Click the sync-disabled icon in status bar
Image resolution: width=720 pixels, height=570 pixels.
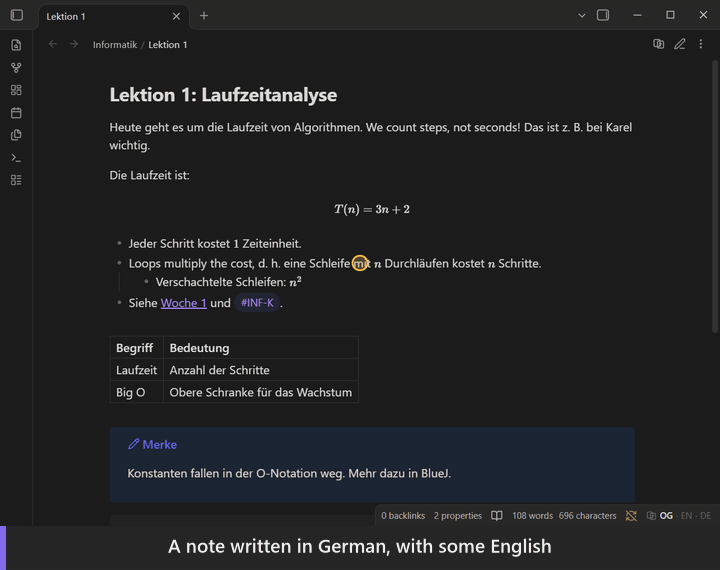[631, 516]
